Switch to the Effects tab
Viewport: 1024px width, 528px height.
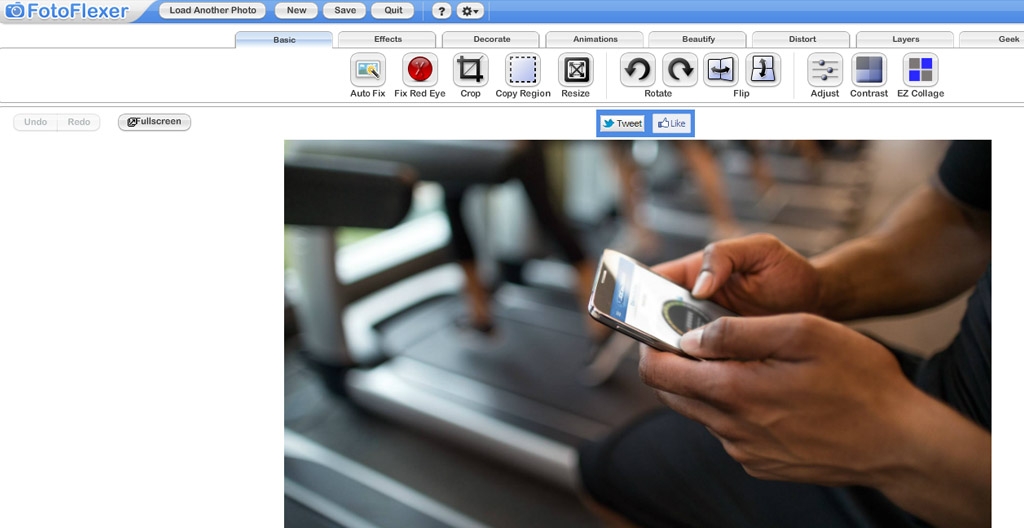[x=387, y=39]
